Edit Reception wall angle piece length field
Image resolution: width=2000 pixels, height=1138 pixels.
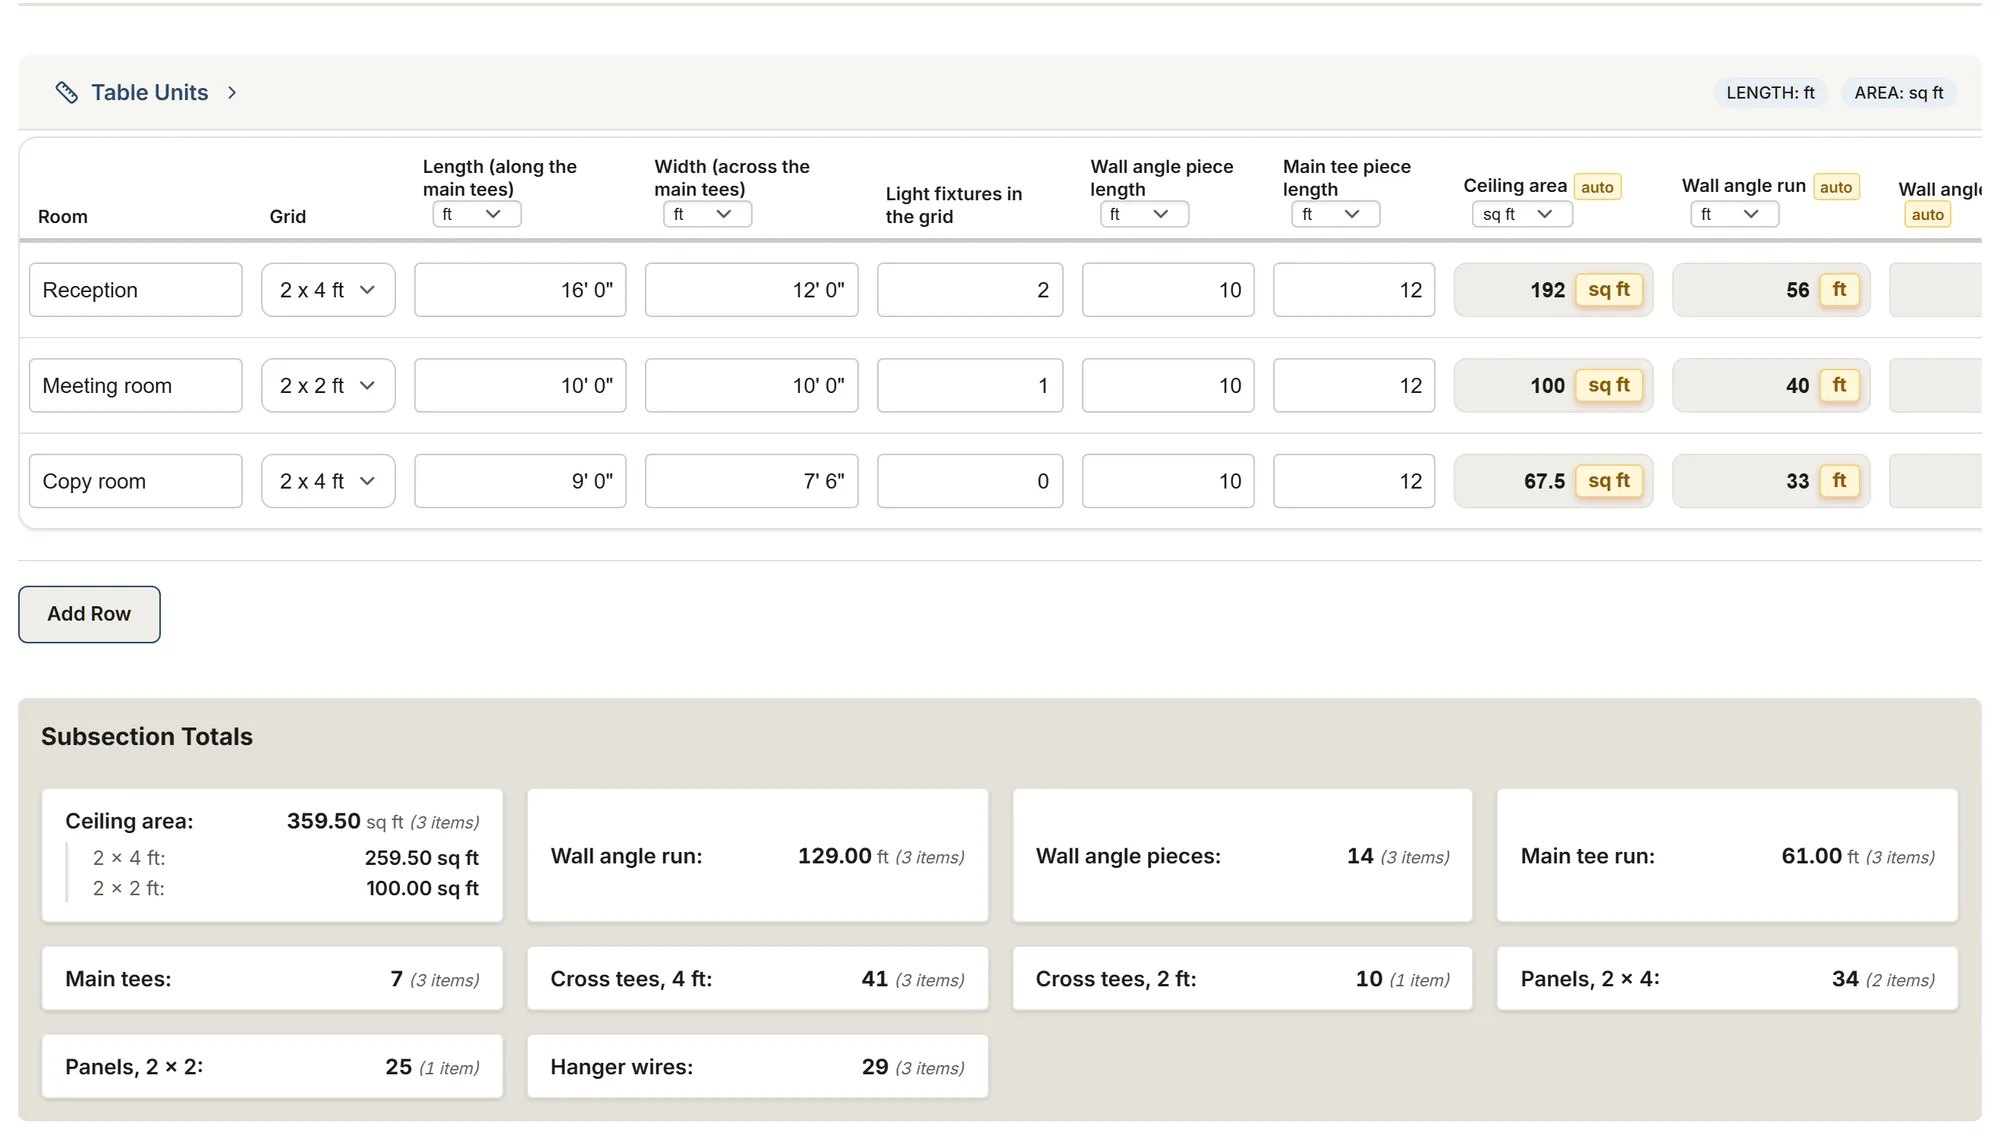click(x=1168, y=290)
